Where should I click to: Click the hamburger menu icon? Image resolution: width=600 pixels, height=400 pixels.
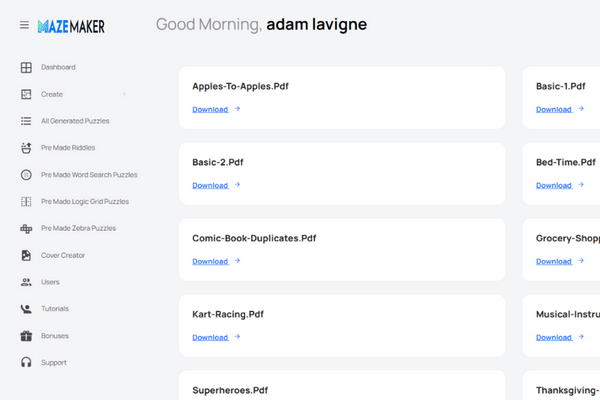[x=24, y=25]
